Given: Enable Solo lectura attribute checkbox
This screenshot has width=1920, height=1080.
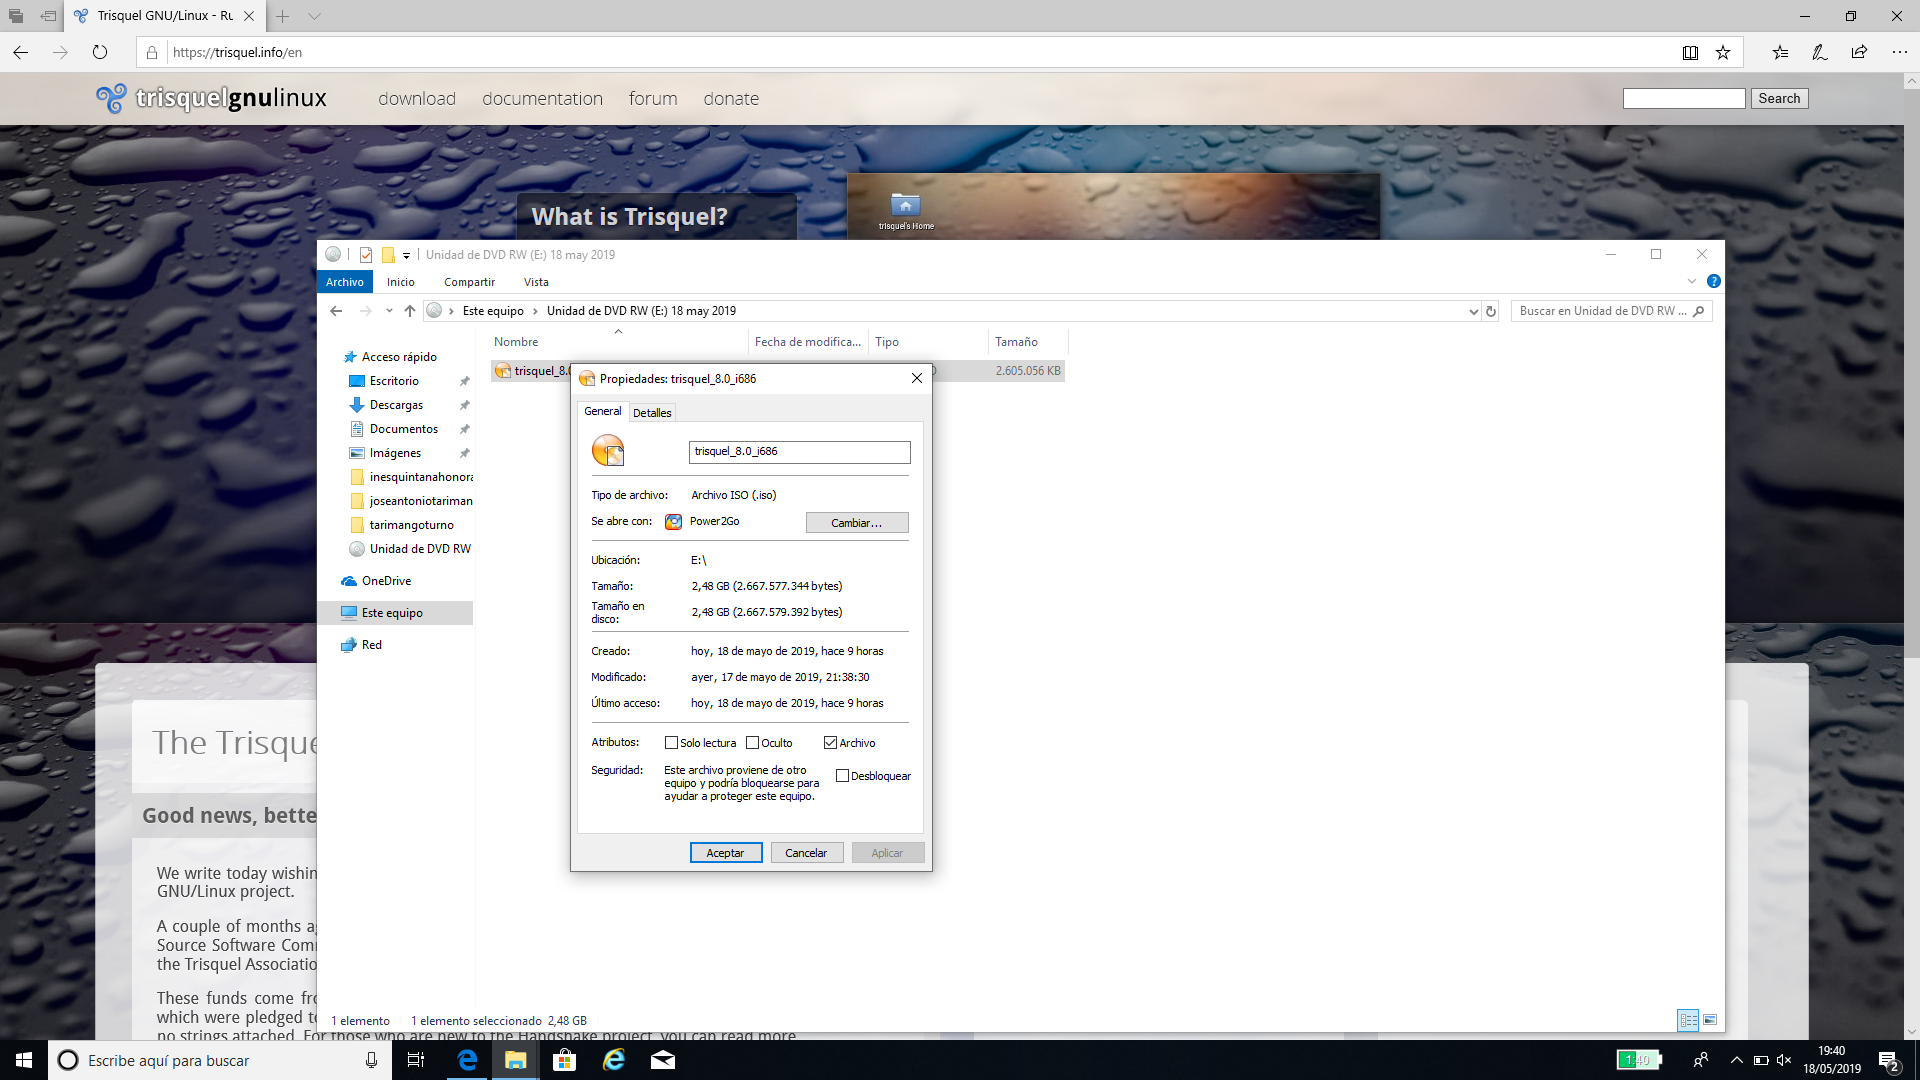Looking at the screenshot, I should 671,743.
